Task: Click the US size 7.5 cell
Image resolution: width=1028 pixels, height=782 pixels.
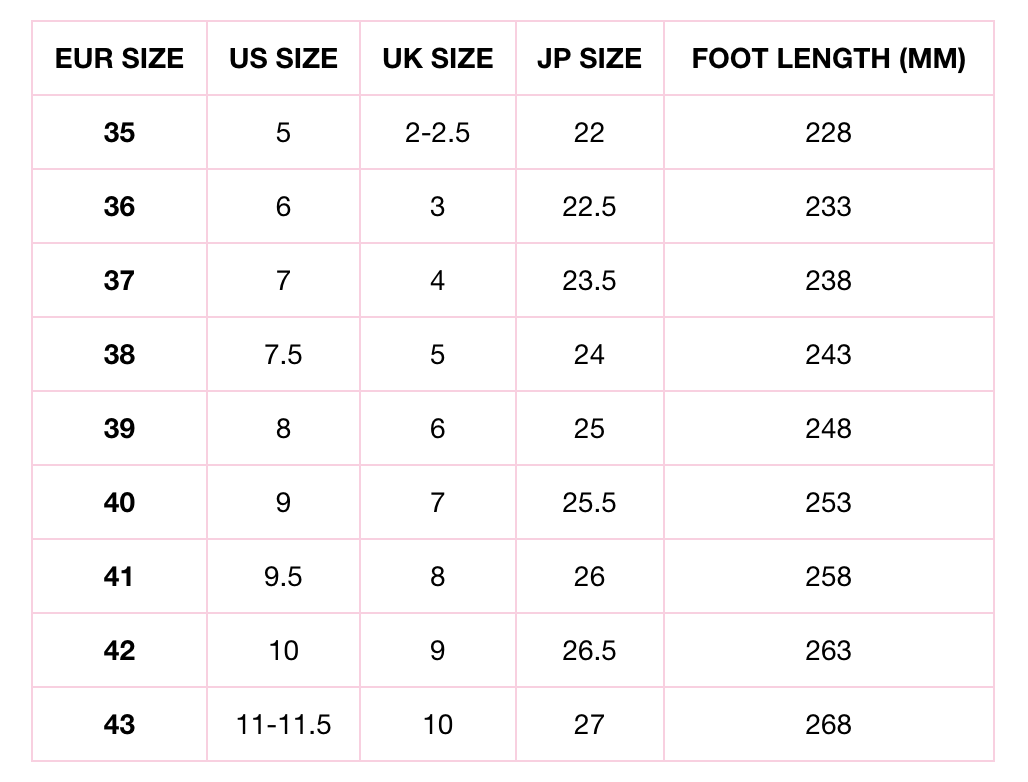Action: (283, 354)
